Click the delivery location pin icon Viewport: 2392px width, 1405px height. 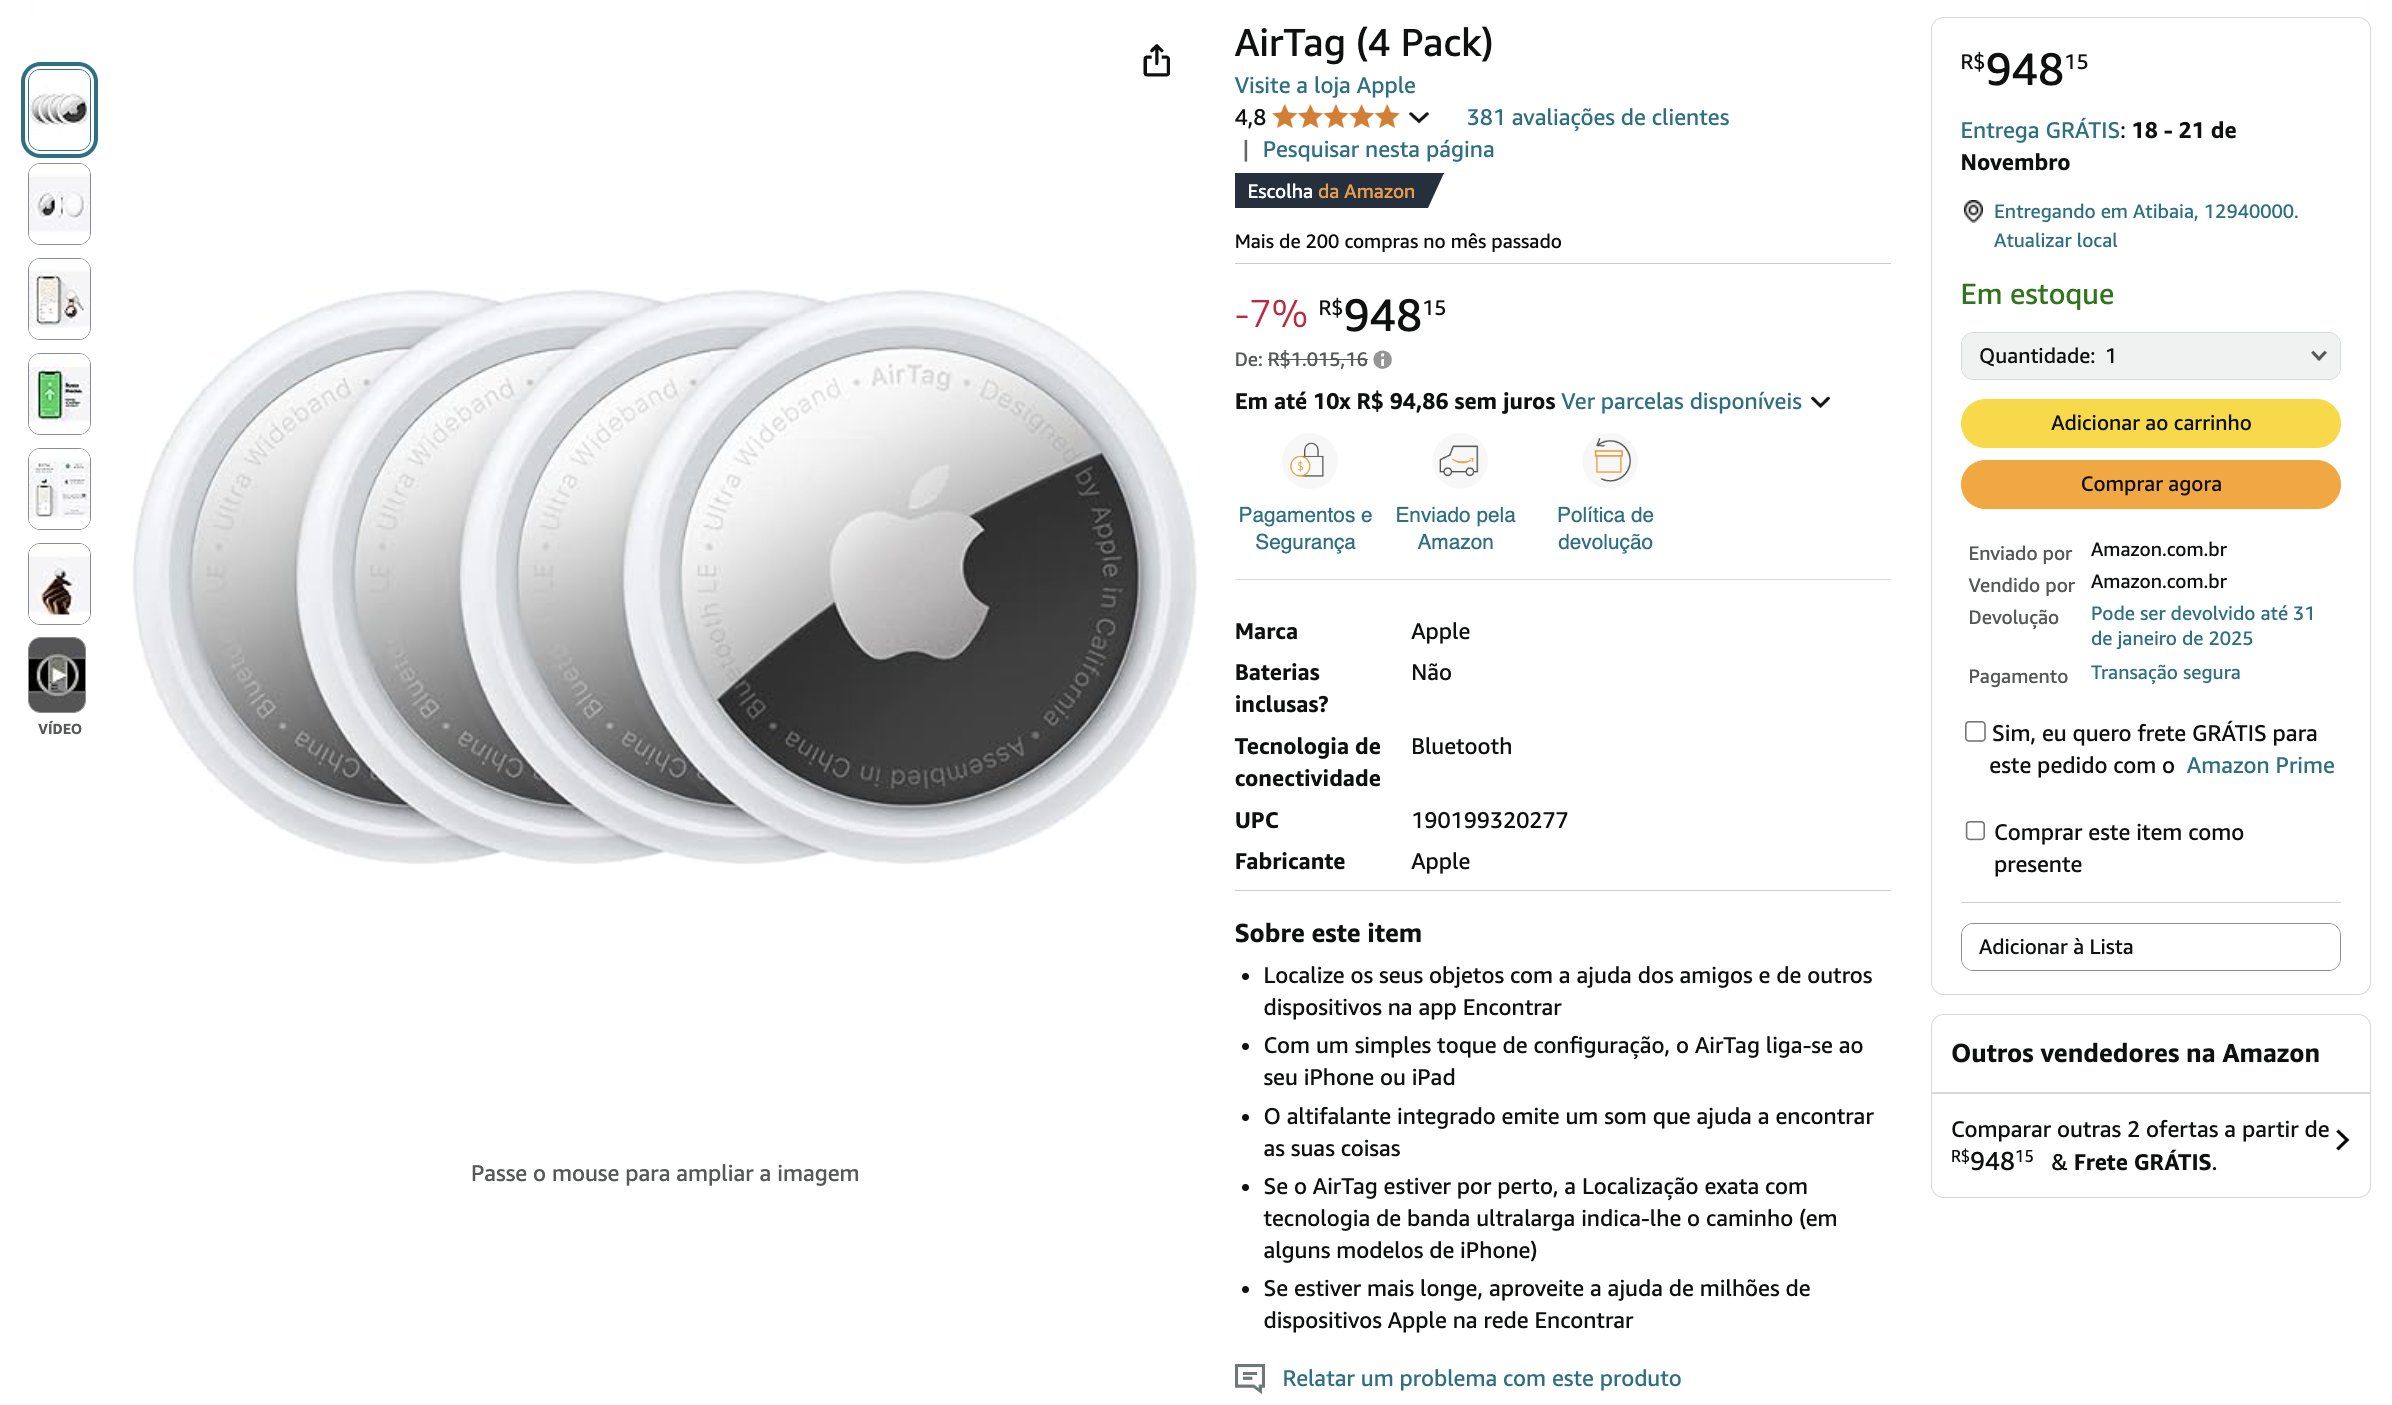pyautogui.click(x=1973, y=212)
